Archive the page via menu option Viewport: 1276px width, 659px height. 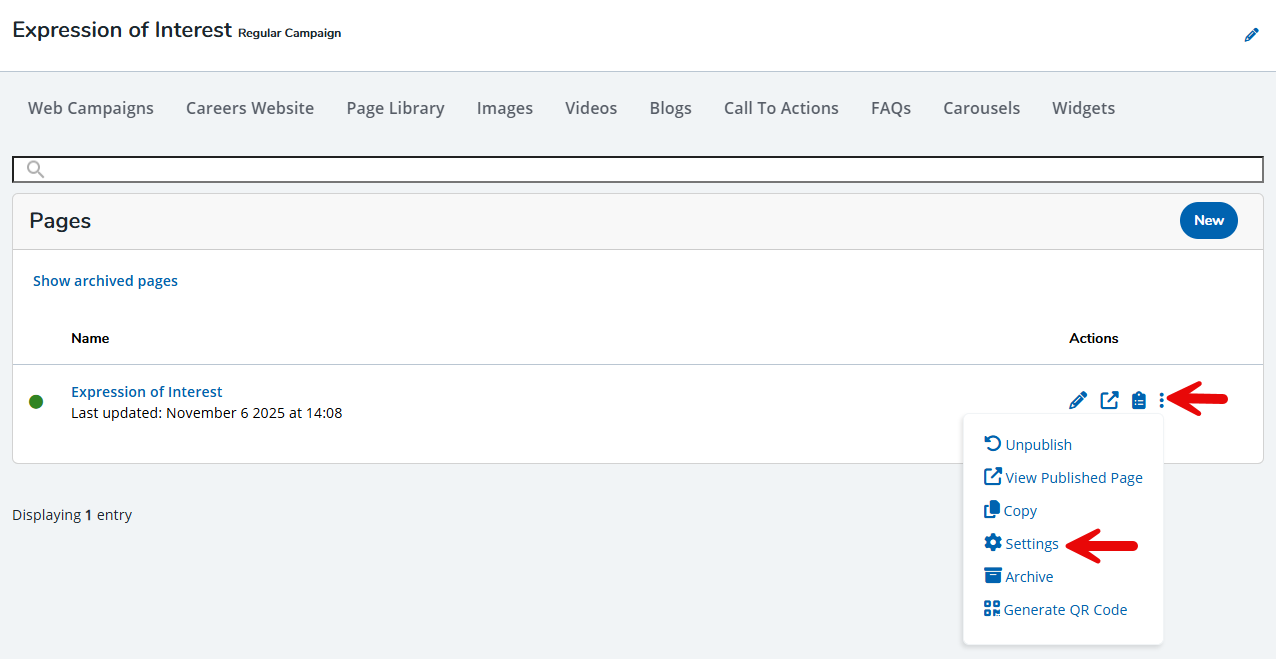1028,577
